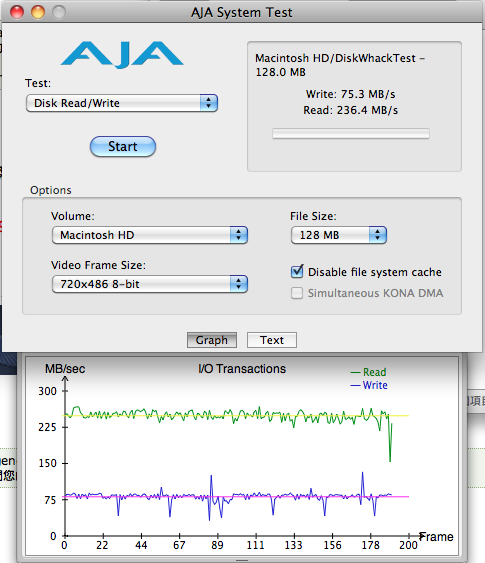Click the AJA logo

pos(122,55)
